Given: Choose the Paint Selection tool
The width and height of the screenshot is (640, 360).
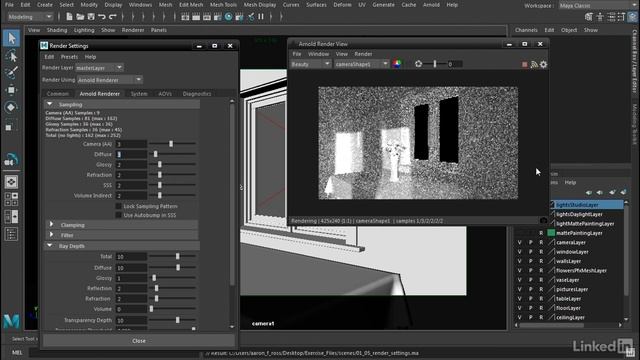Looking at the screenshot, I should pos(11,73).
